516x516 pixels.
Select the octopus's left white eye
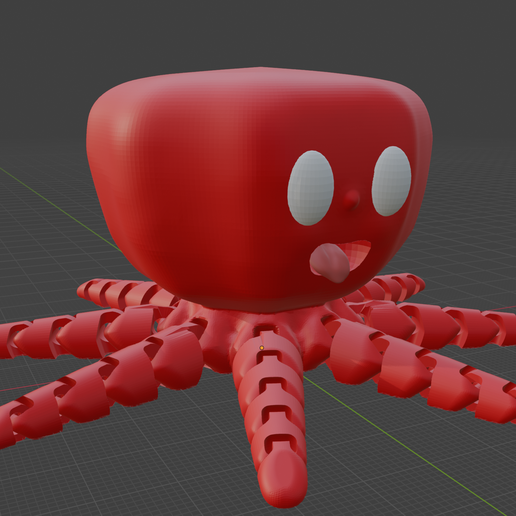point(311,188)
